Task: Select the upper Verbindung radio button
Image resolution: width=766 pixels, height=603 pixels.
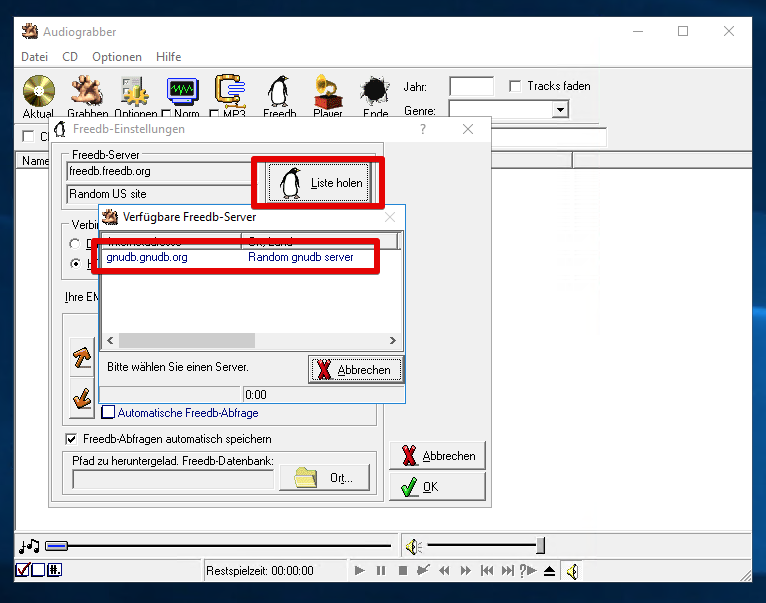Action: [75, 243]
